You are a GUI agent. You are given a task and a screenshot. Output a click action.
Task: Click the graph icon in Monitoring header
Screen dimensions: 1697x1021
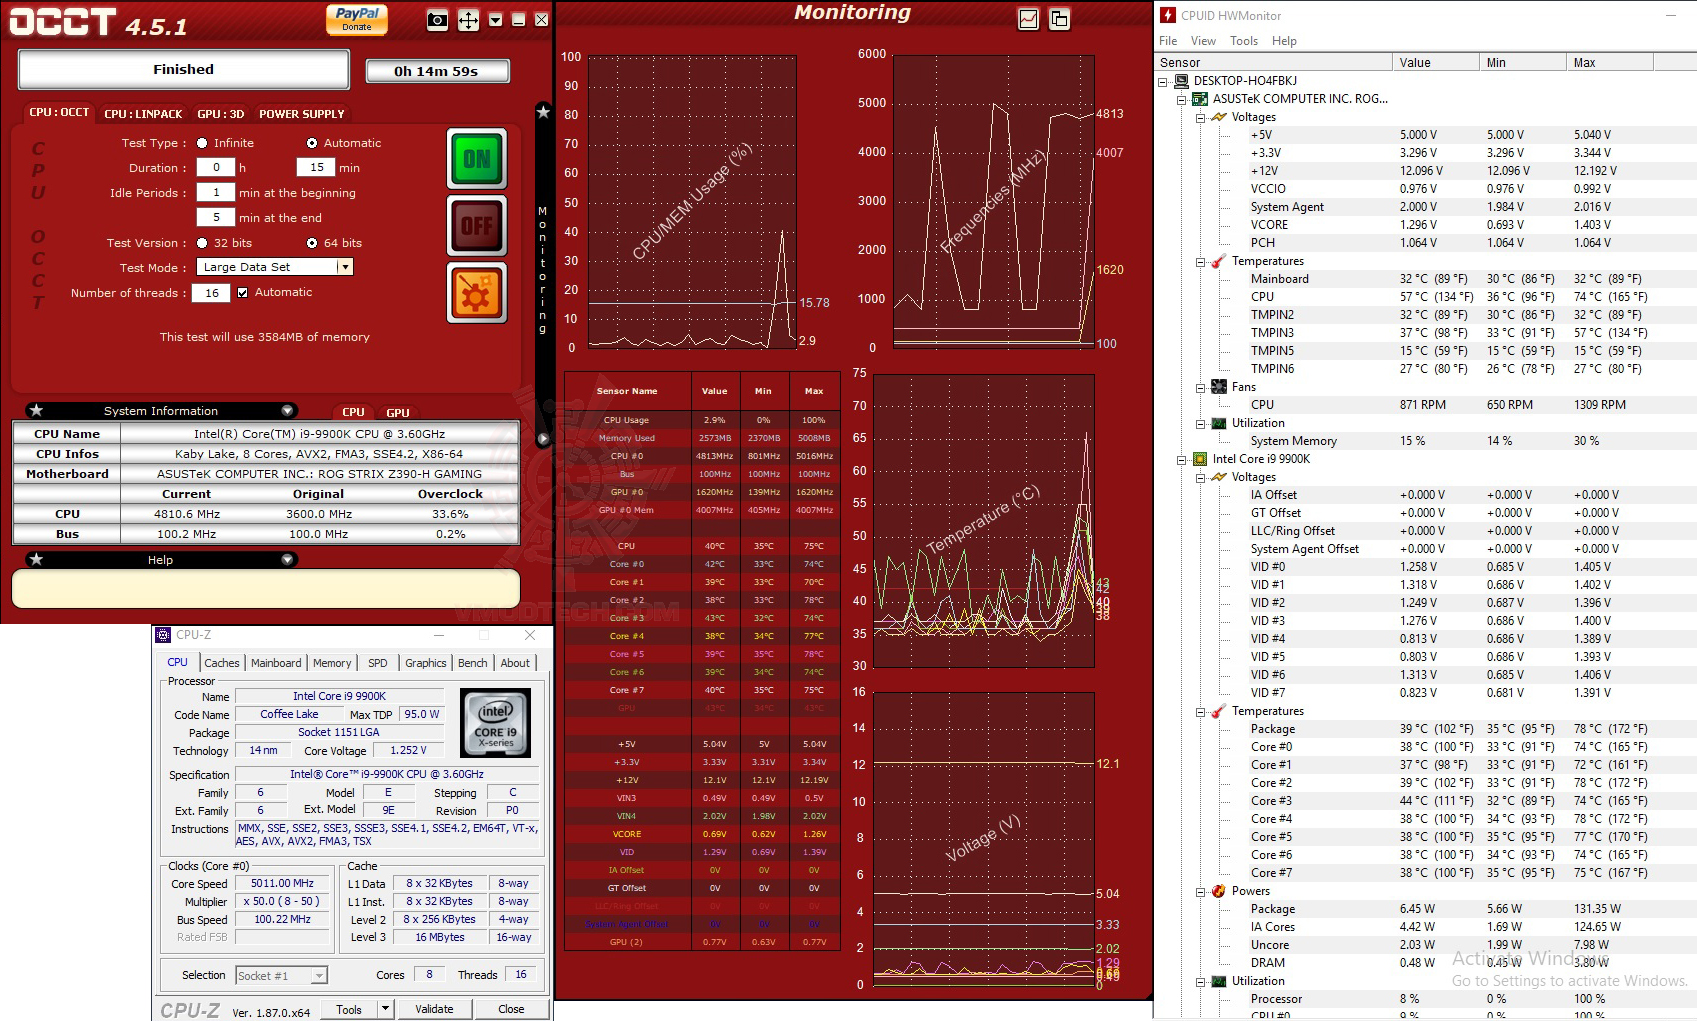click(1028, 19)
